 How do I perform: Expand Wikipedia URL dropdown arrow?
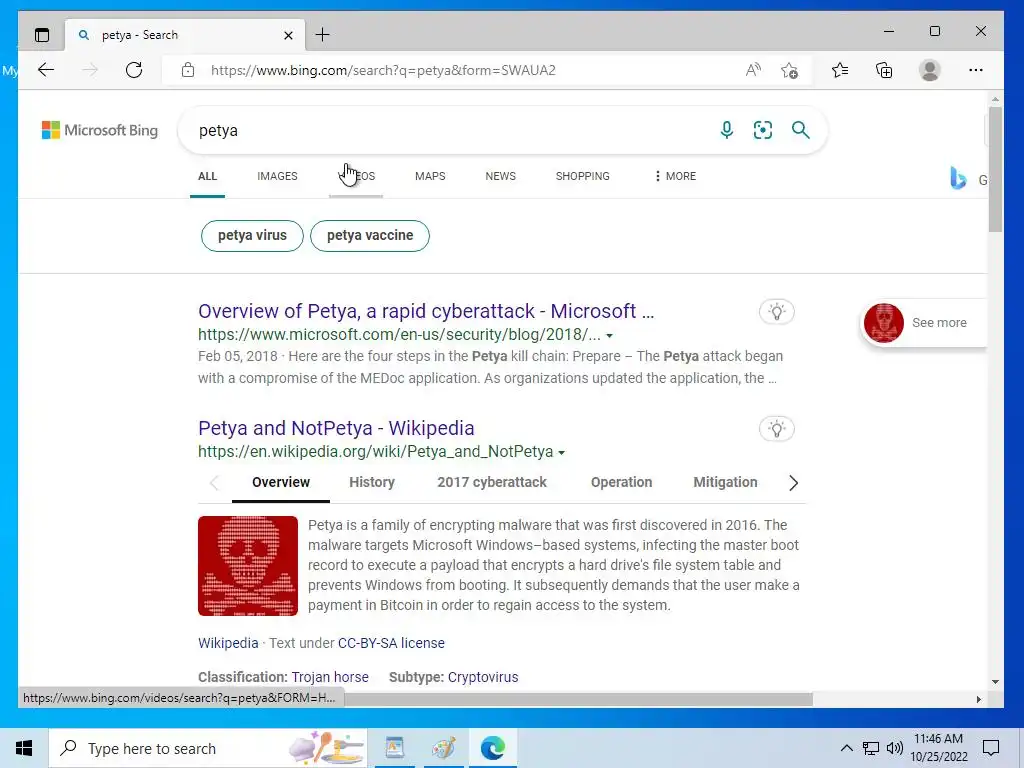(x=562, y=453)
